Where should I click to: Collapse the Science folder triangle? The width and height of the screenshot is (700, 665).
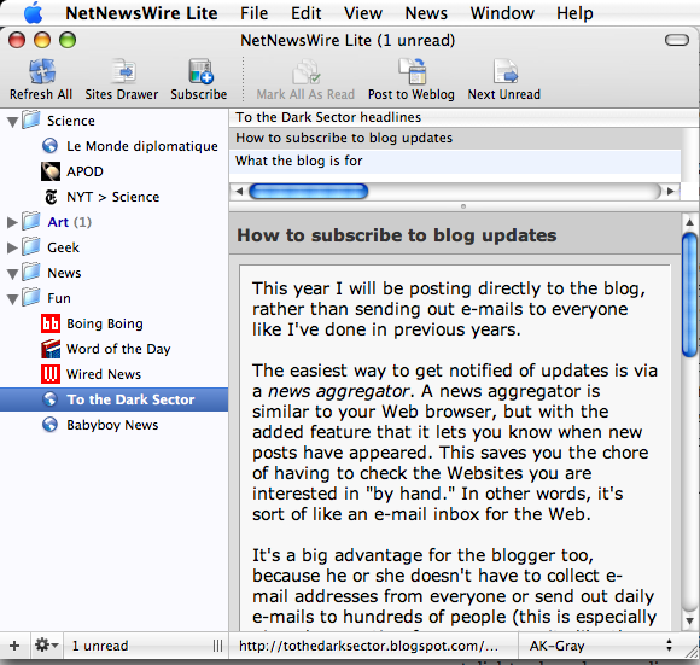12,121
